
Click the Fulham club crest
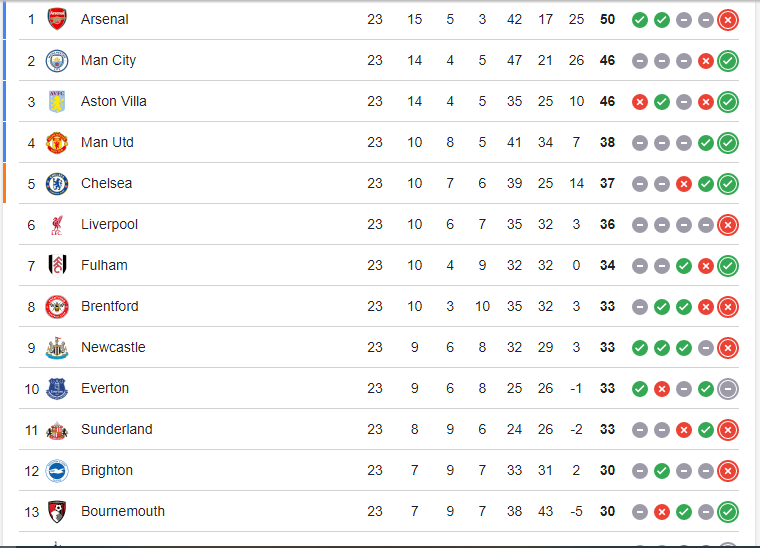(x=56, y=266)
